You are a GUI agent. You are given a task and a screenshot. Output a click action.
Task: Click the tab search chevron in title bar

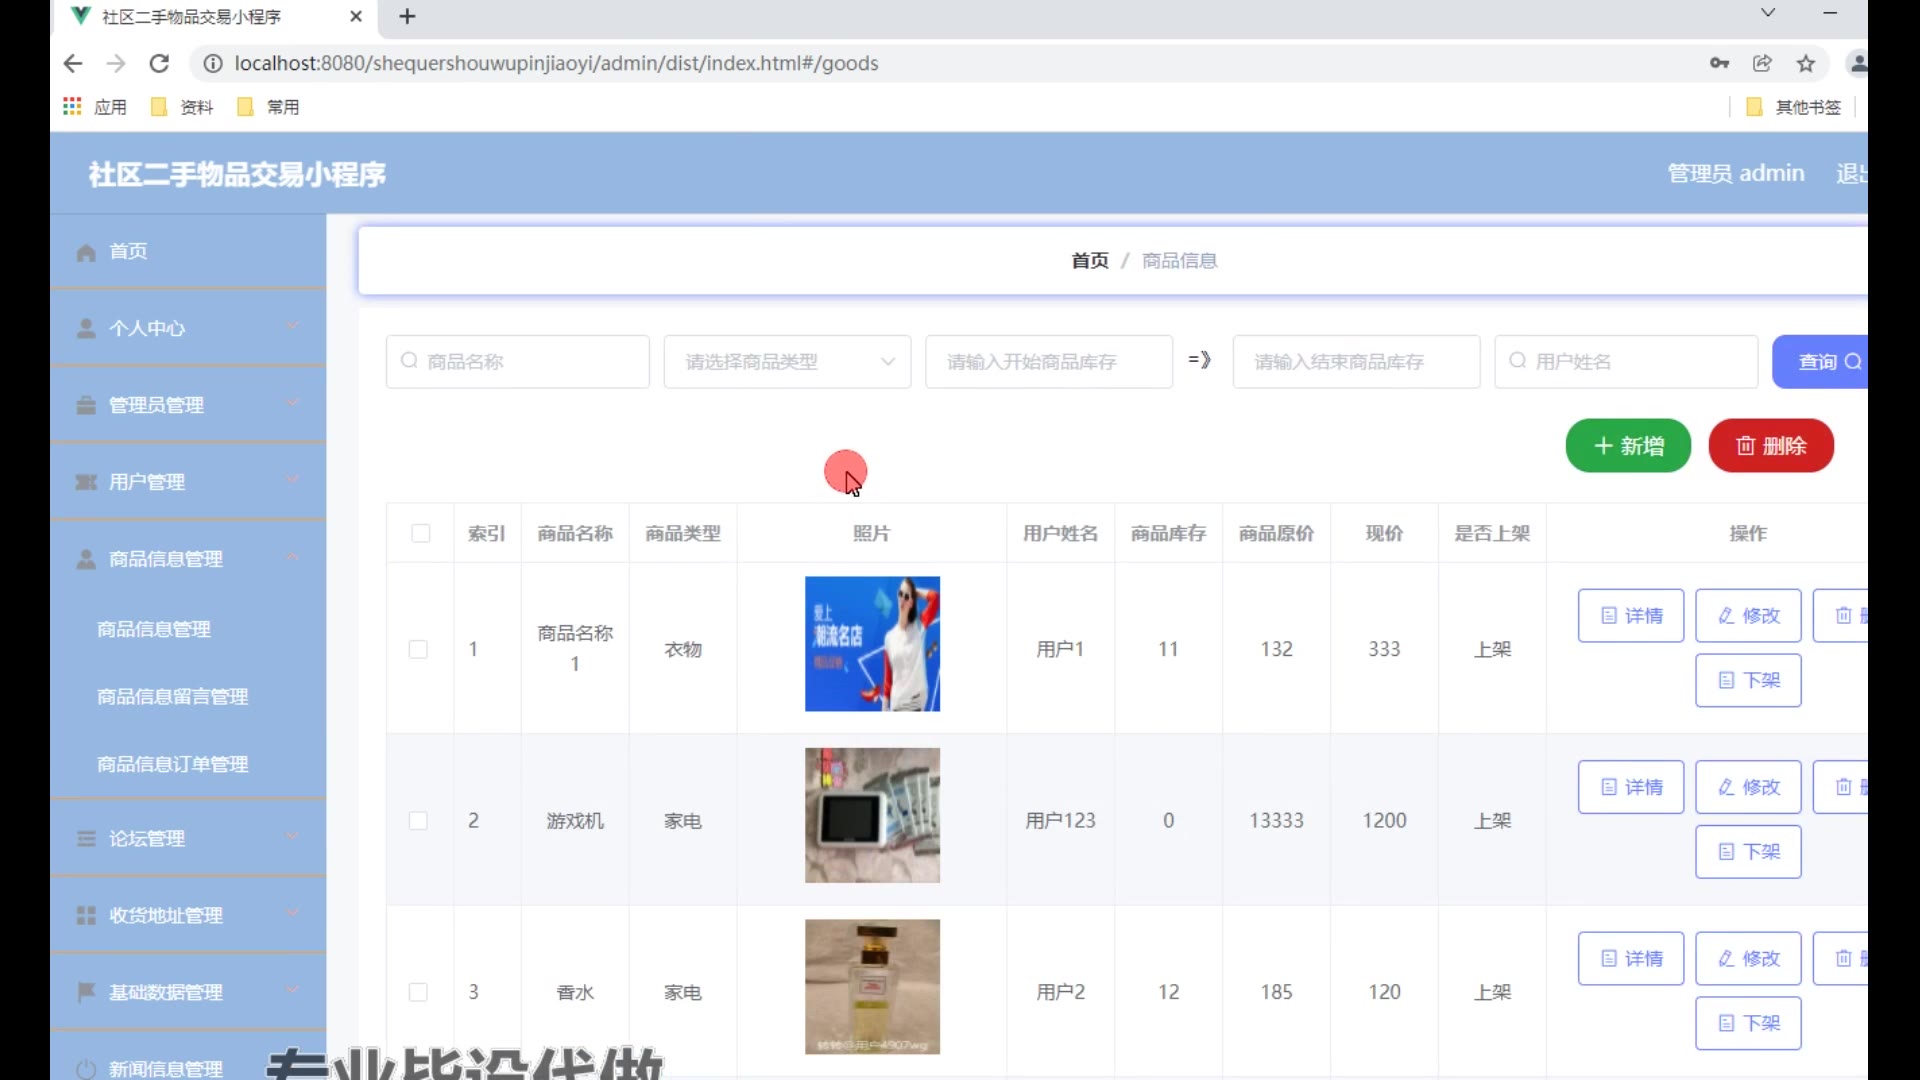click(1768, 13)
